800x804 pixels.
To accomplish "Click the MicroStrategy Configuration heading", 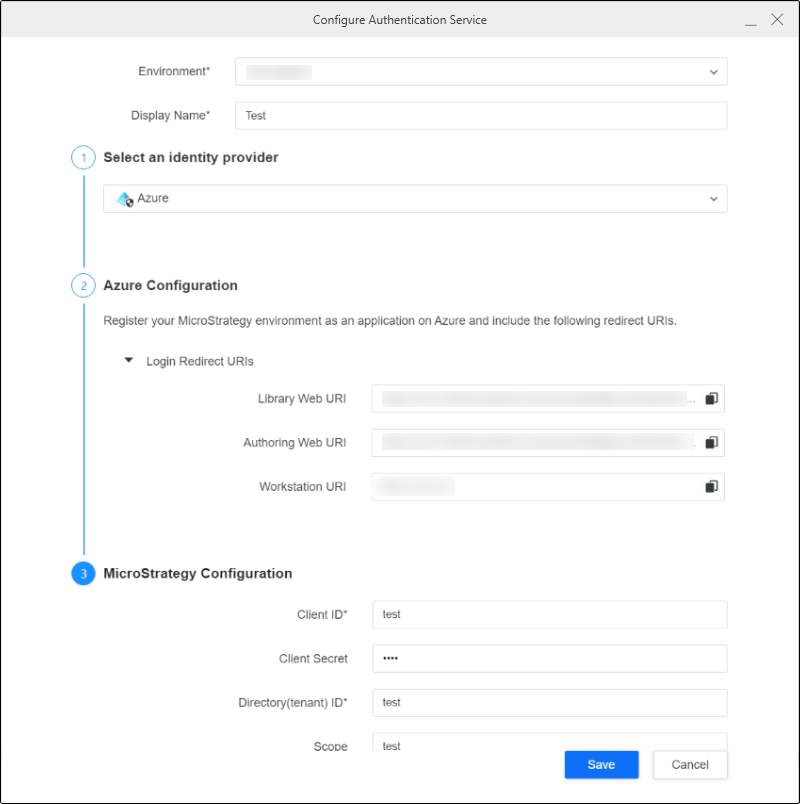I will click(x=198, y=574).
